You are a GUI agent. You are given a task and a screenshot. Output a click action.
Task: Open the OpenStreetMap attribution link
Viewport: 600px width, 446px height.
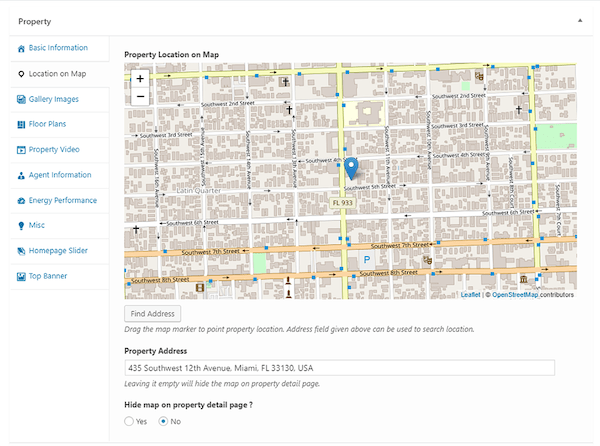click(x=515, y=295)
